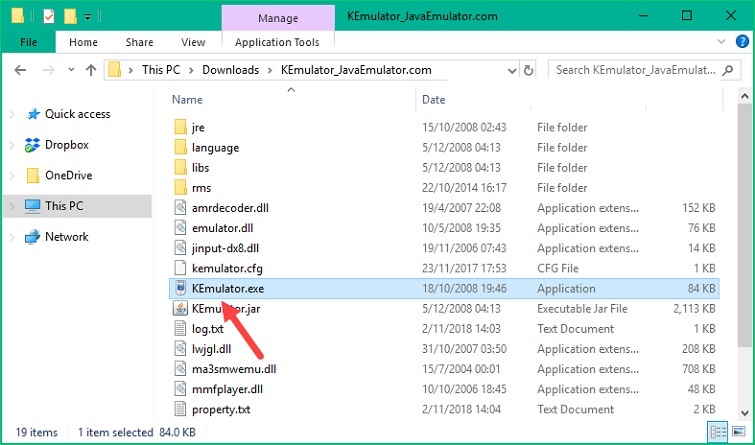Image resolution: width=755 pixels, height=445 pixels.
Task: Open OneDrive from the navigation pane
Action: click(68, 175)
